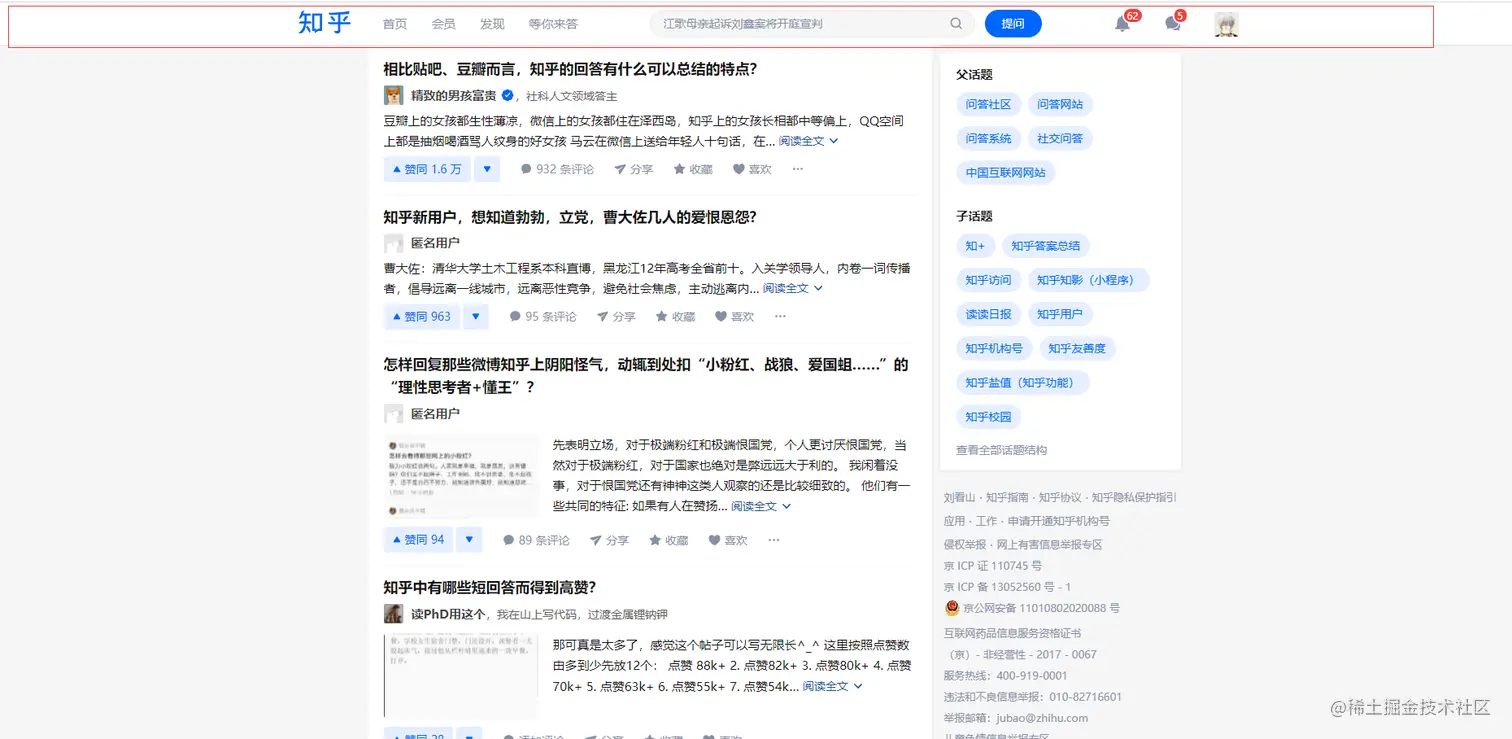Upvote with the 赞同 963 button
Image resolution: width=1512 pixels, height=739 pixels.
pyautogui.click(x=421, y=316)
